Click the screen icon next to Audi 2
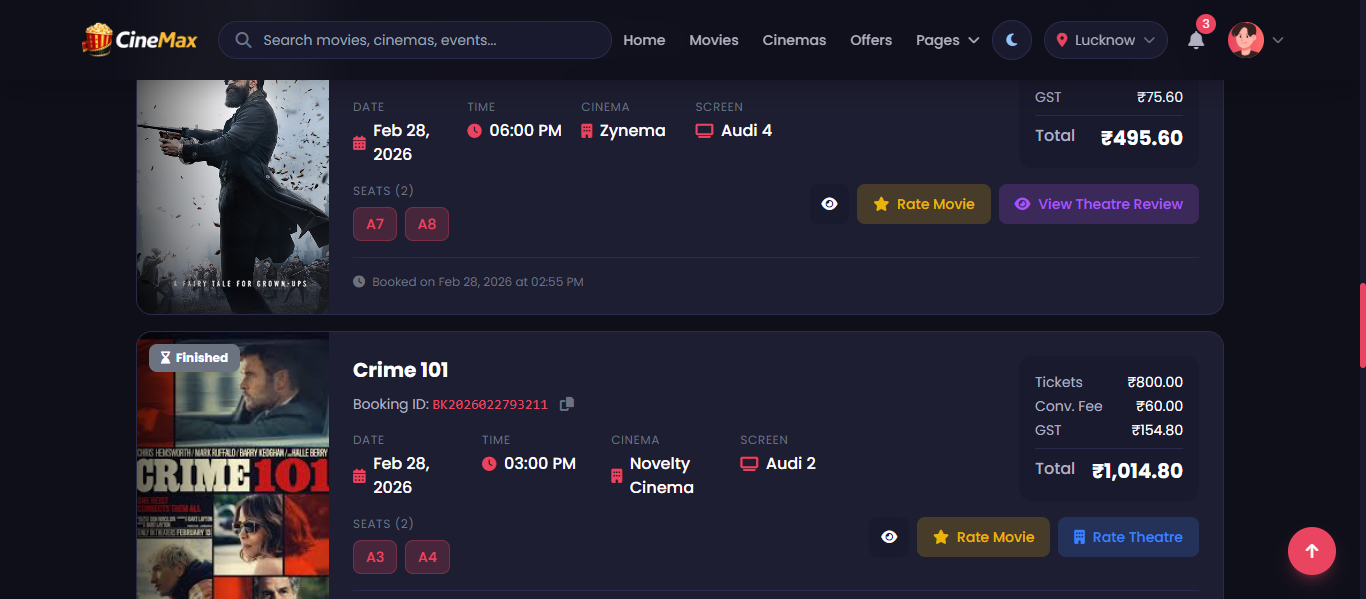 749,463
